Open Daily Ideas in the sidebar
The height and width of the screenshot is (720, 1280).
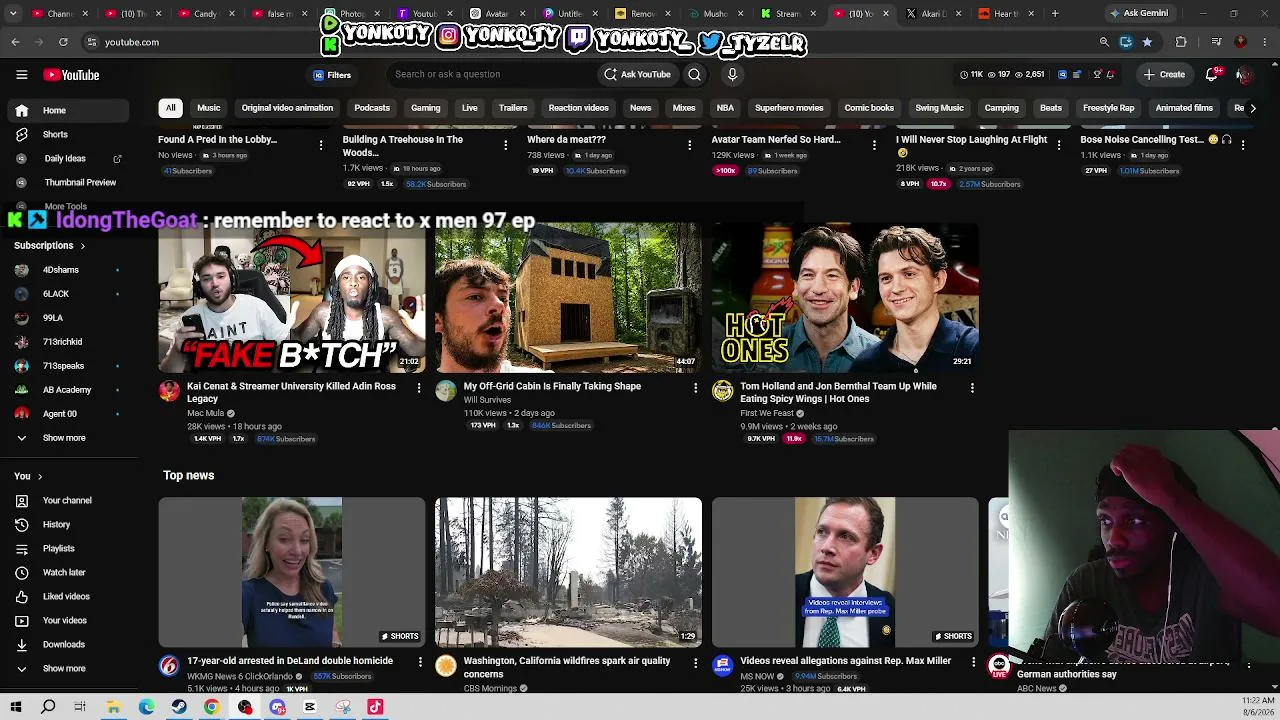pyautogui.click(x=65, y=158)
